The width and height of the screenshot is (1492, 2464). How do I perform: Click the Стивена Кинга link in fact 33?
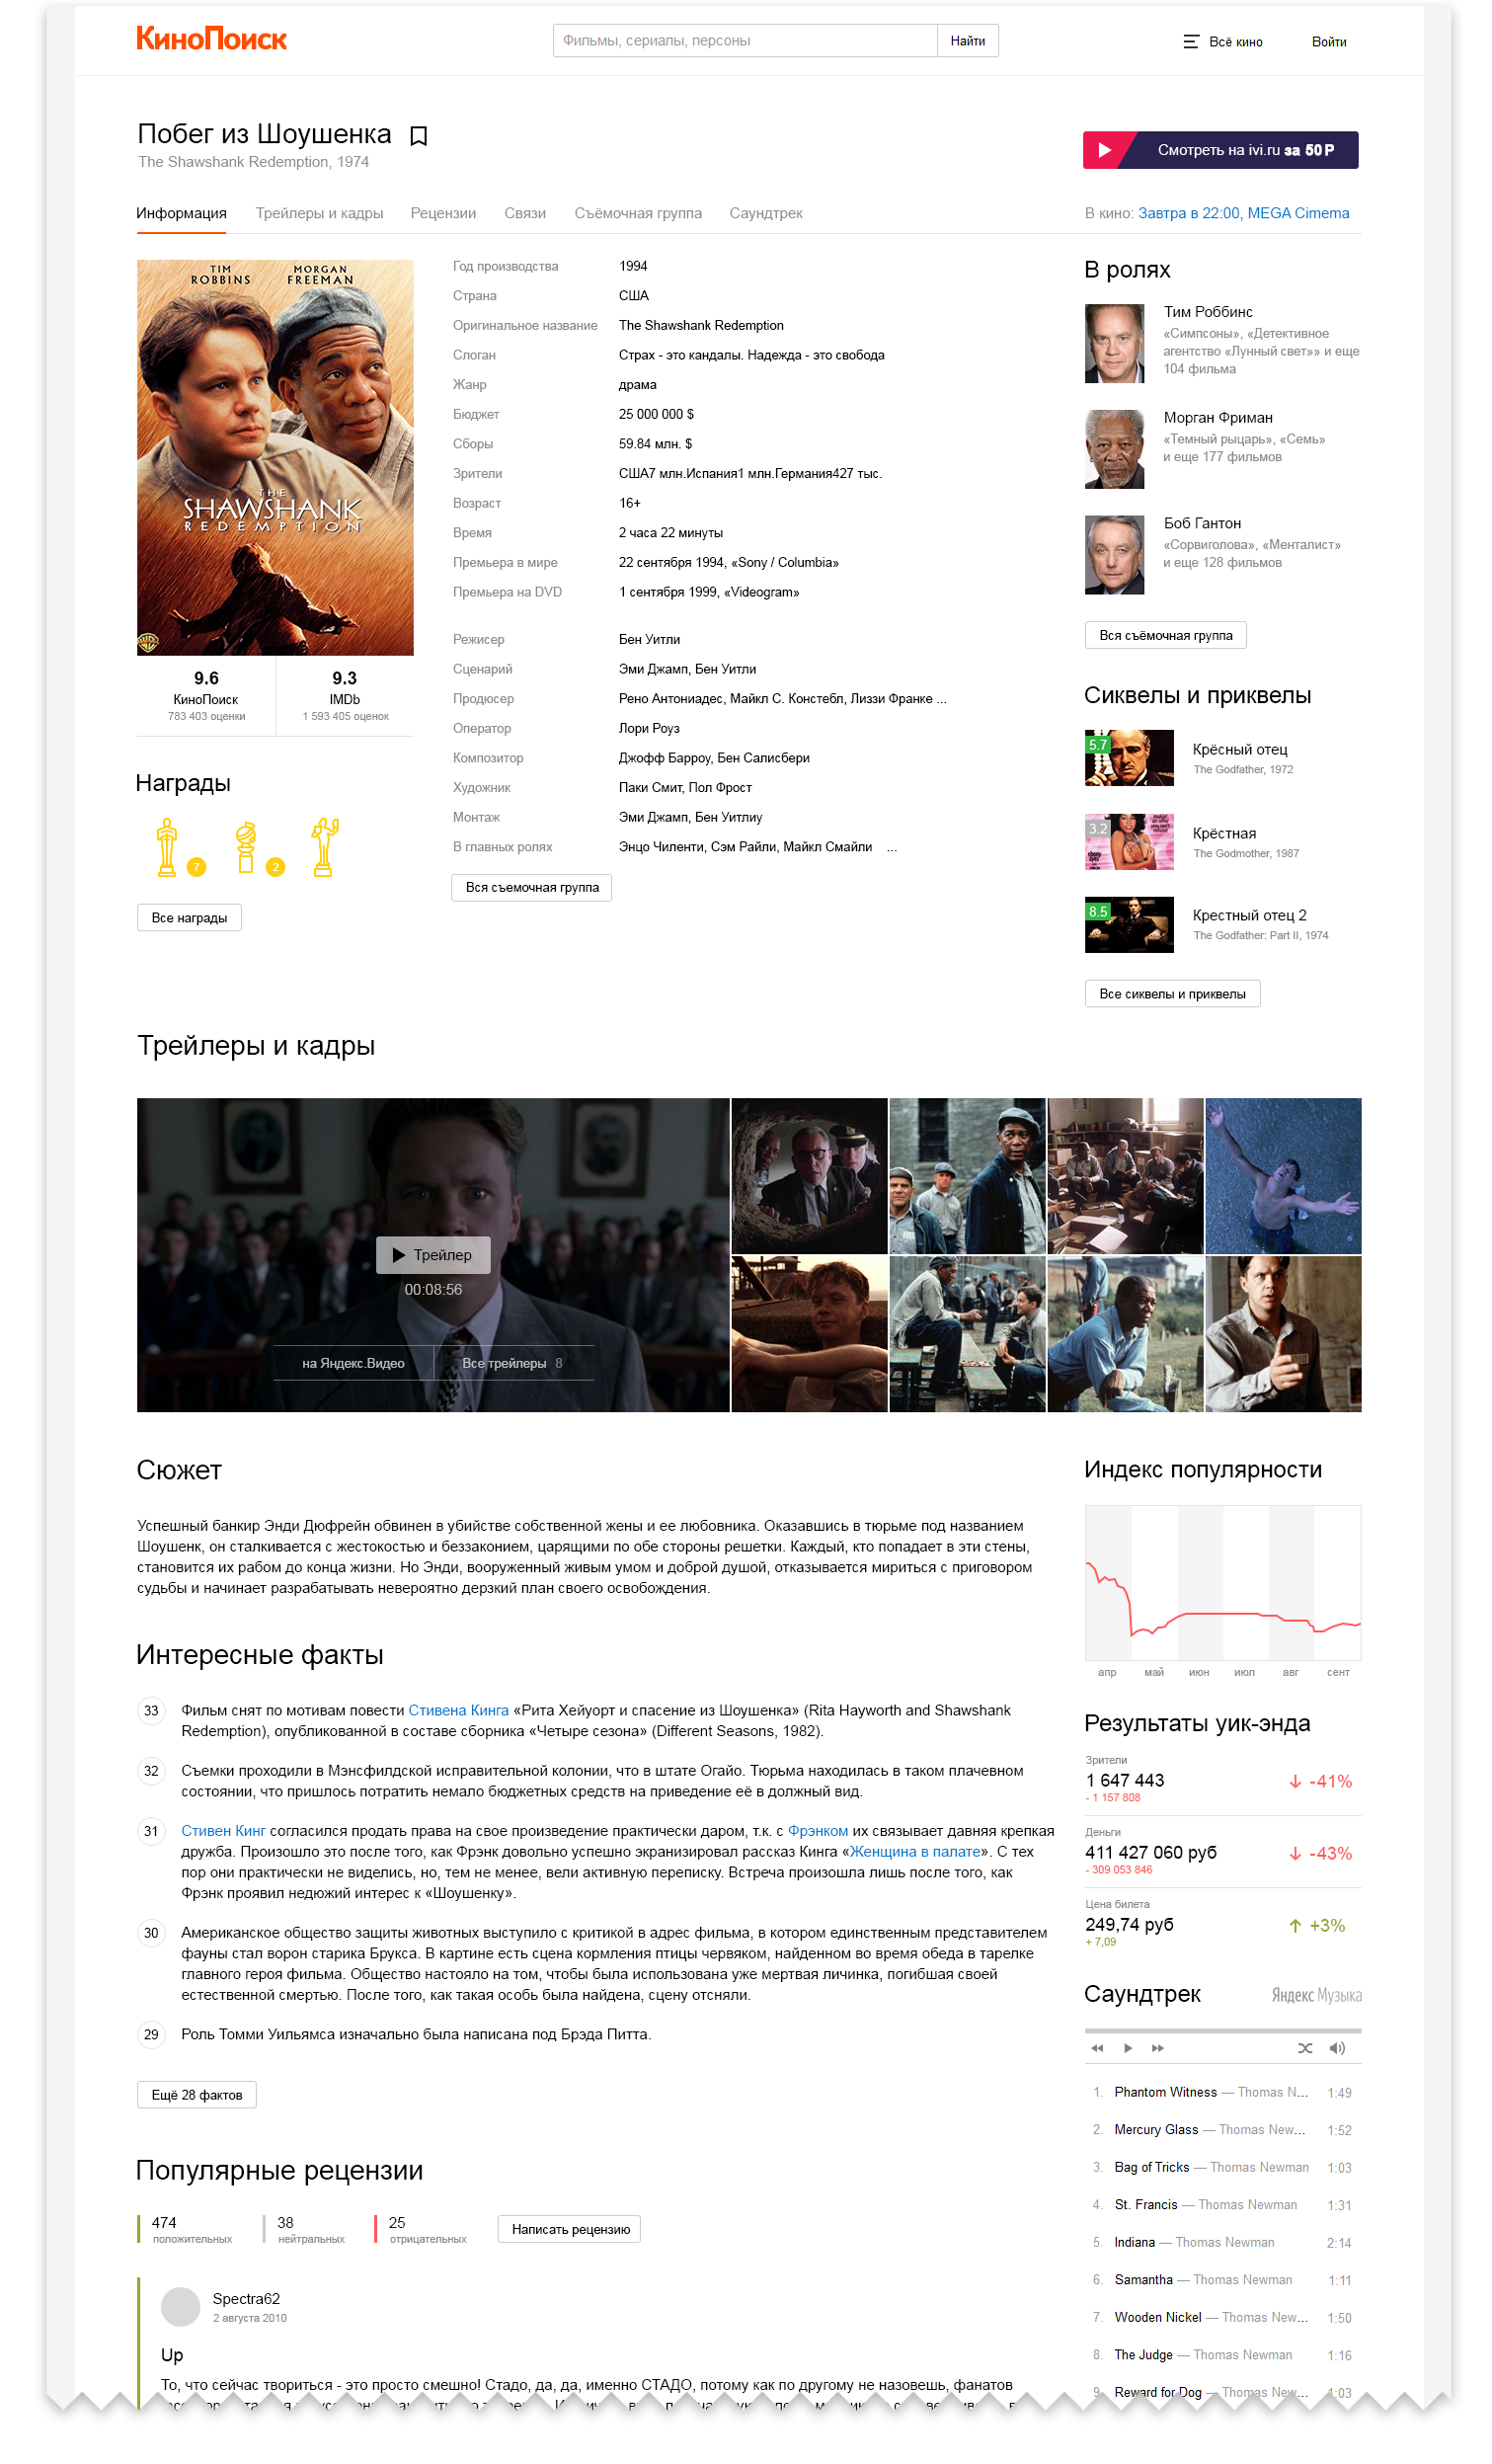[x=459, y=1710]
